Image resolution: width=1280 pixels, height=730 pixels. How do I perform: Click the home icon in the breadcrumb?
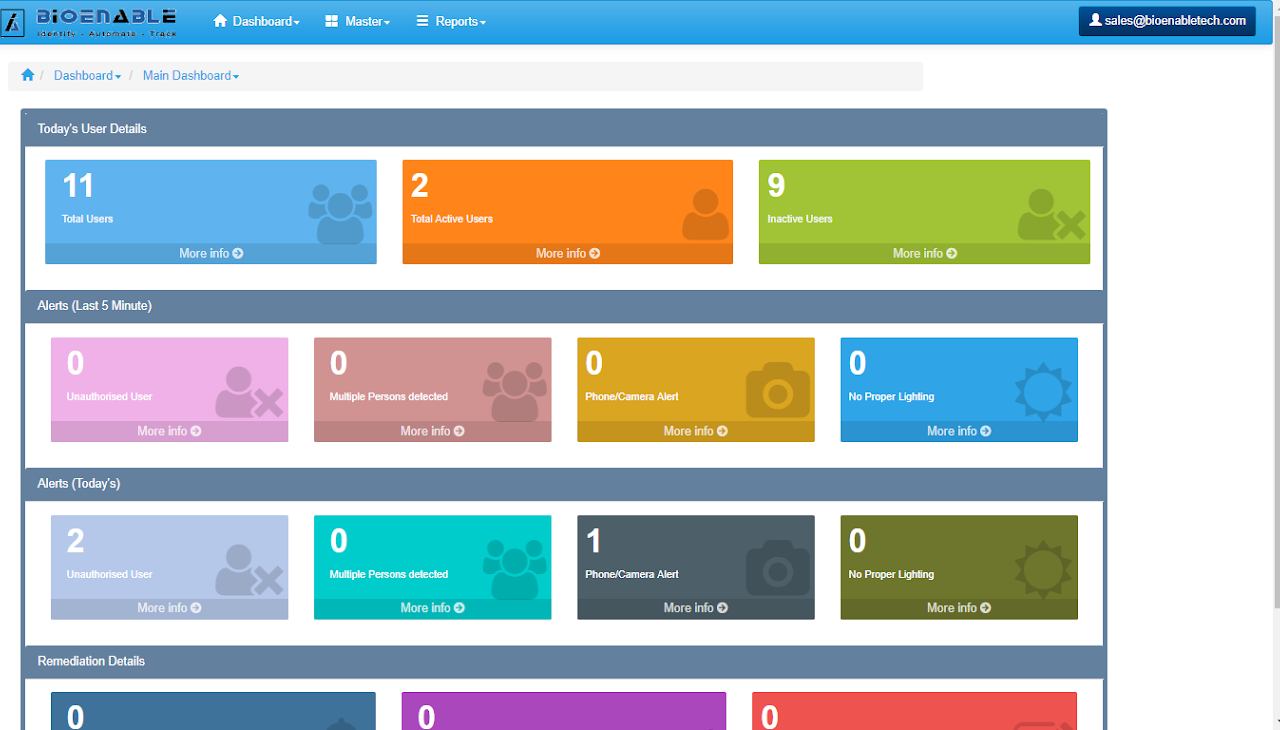[28, 75]
